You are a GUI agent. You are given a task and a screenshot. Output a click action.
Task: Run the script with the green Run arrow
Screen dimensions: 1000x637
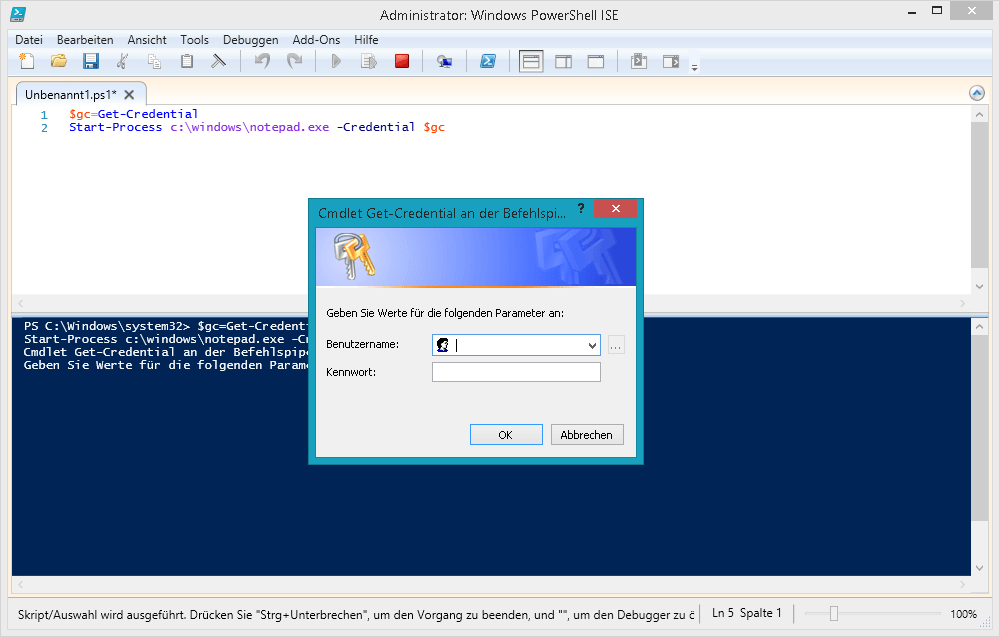coord(337,60)
